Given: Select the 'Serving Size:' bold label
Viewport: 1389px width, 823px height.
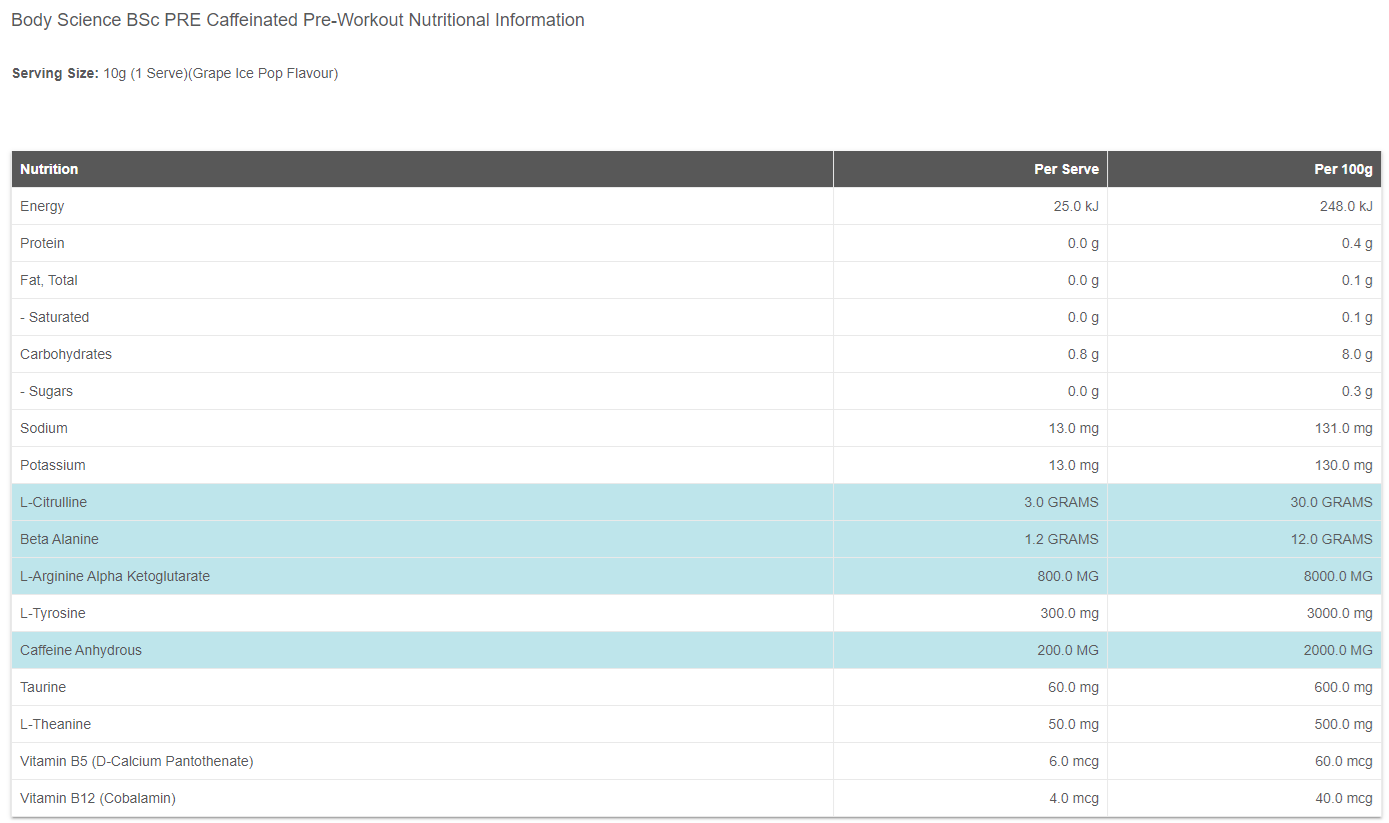Looking at the screenshot, I should point(55,73).
